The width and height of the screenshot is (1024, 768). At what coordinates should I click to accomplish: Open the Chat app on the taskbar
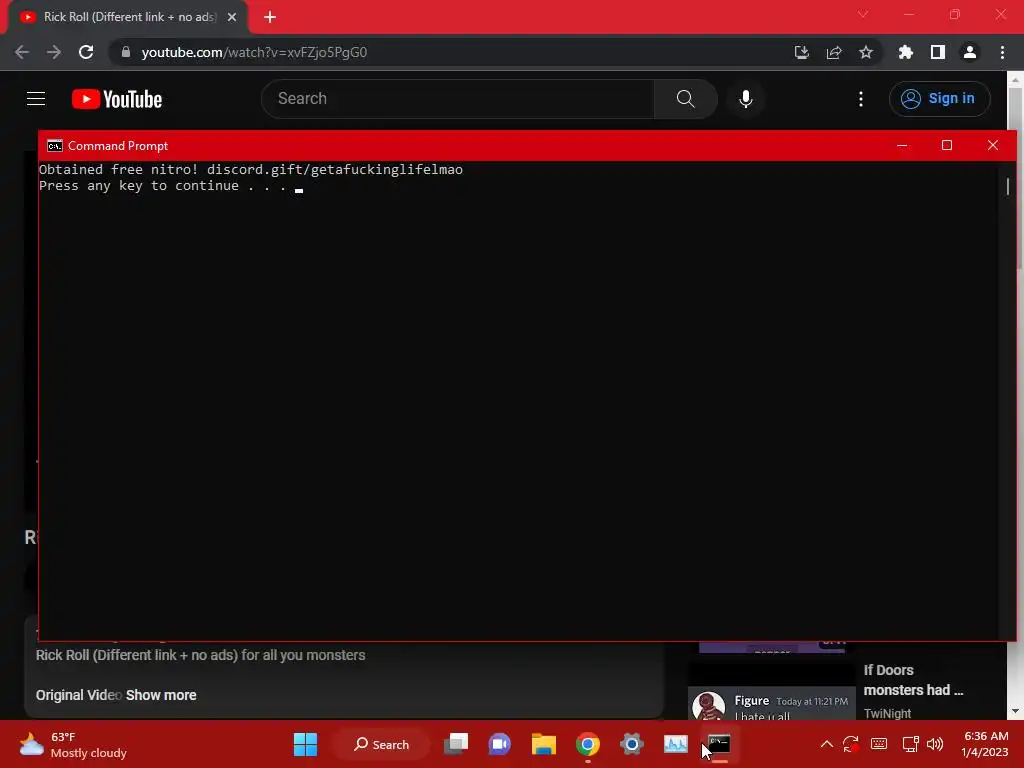(500, 744)
